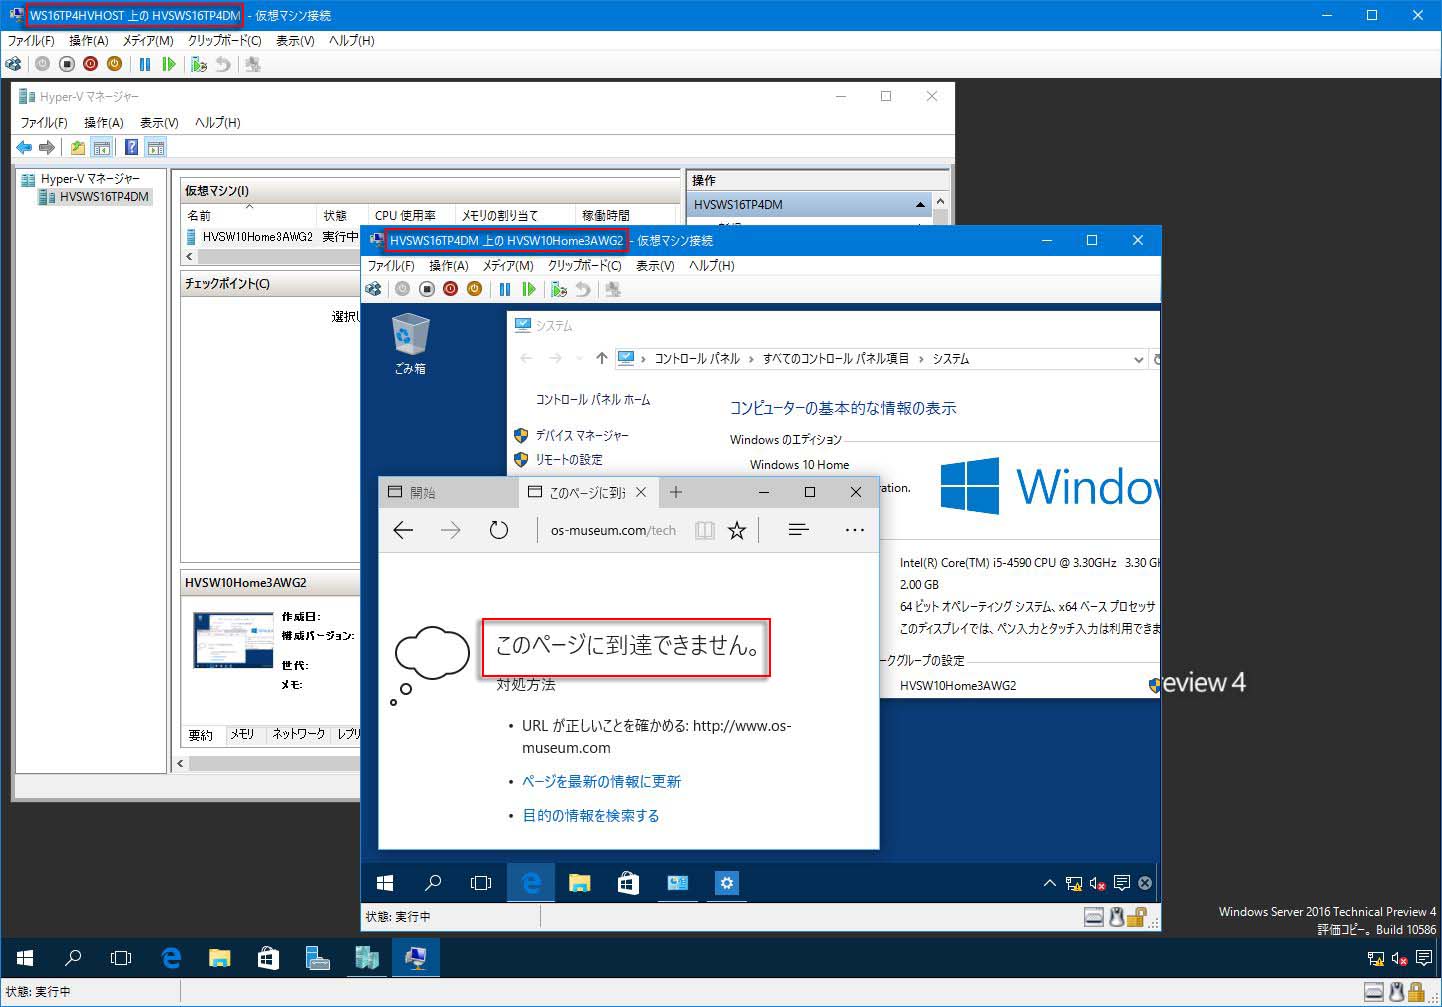Reset VM in HVSW10Home3AWG2 connection toolbar
Screen dimensions: 1442x1007
tap(529, 289)
